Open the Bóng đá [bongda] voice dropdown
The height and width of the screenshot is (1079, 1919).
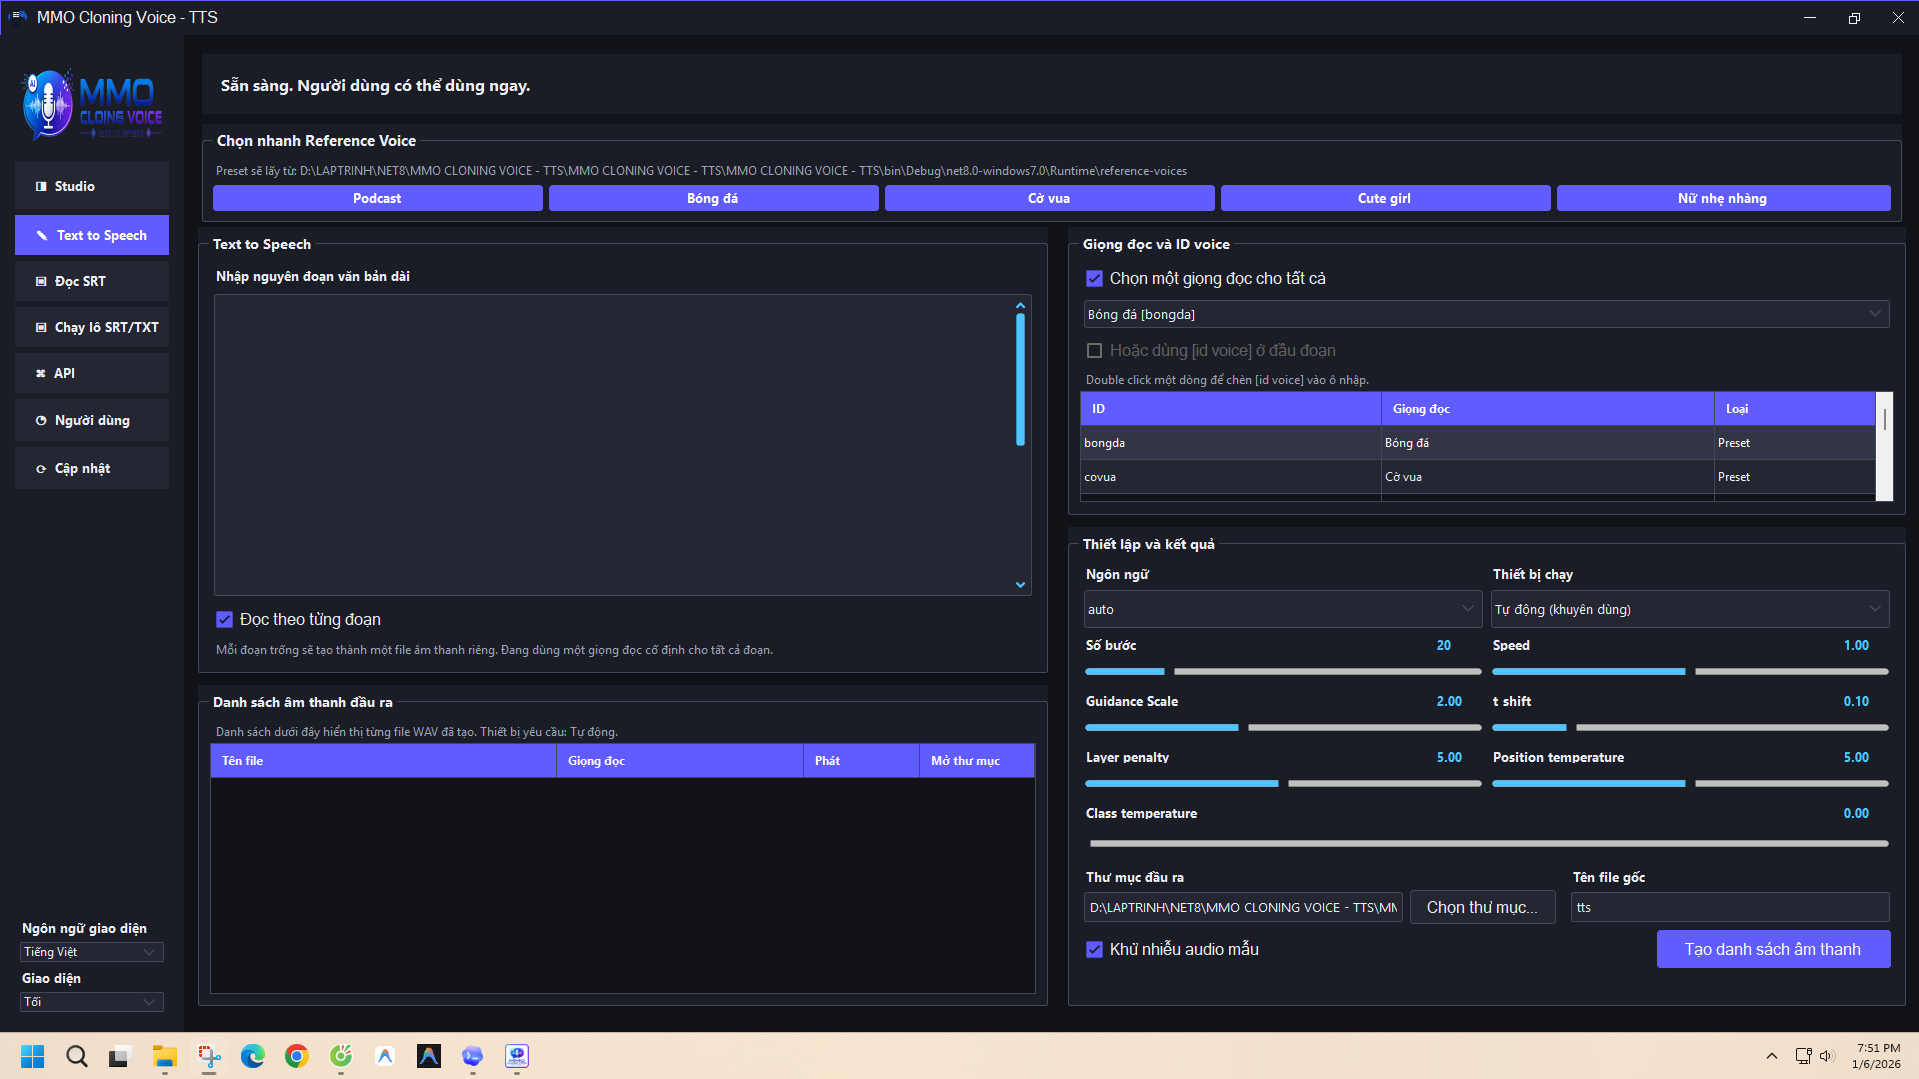pos(1486,314)
